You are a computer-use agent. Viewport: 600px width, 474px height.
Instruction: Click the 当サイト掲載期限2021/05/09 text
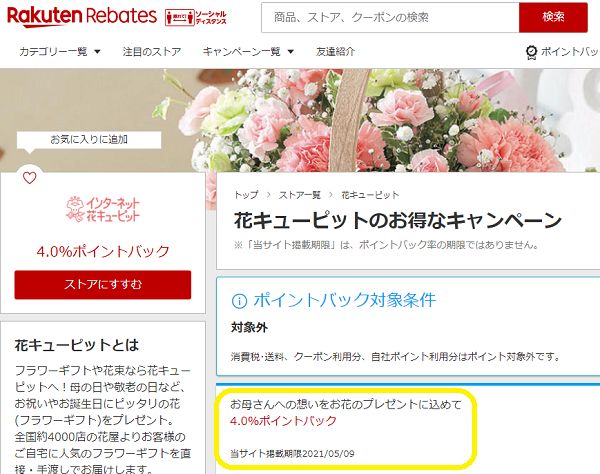tap(292, 454)
